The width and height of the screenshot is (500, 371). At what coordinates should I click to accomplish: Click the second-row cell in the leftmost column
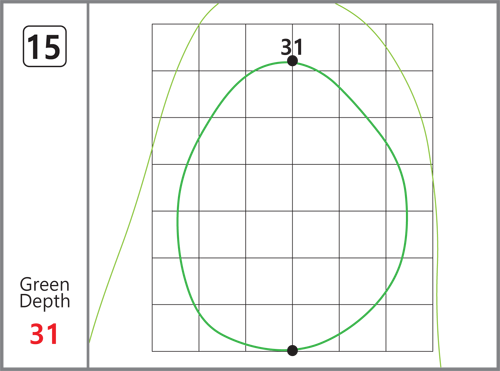176,94
